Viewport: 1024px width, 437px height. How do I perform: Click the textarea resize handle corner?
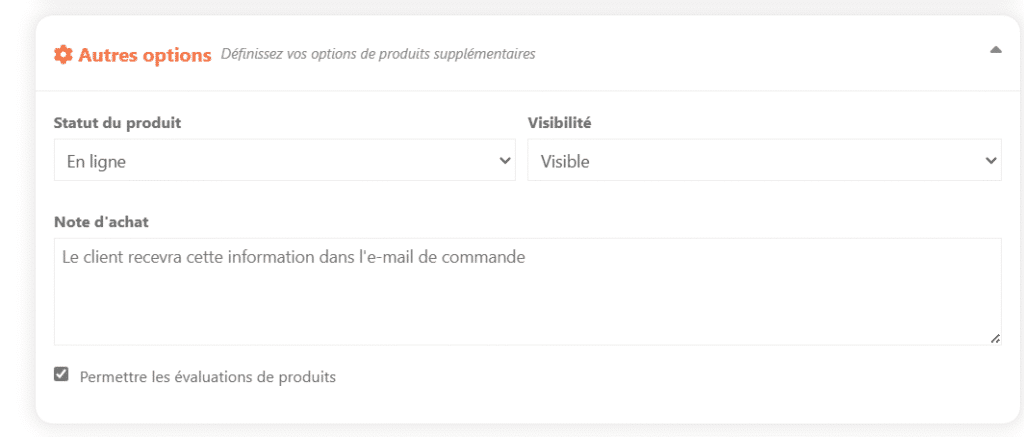coord(995,338)
